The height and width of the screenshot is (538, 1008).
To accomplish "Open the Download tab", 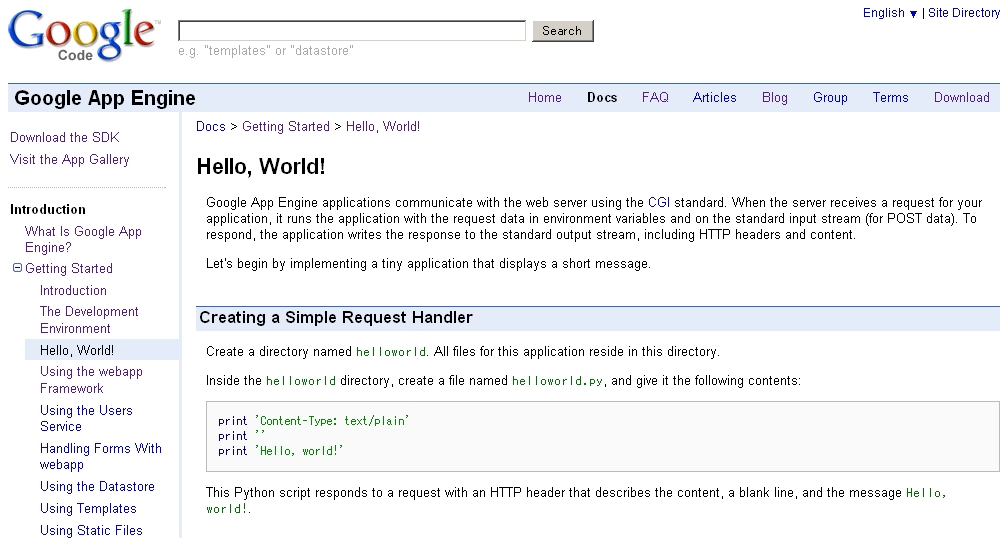I will click(962, 98).
